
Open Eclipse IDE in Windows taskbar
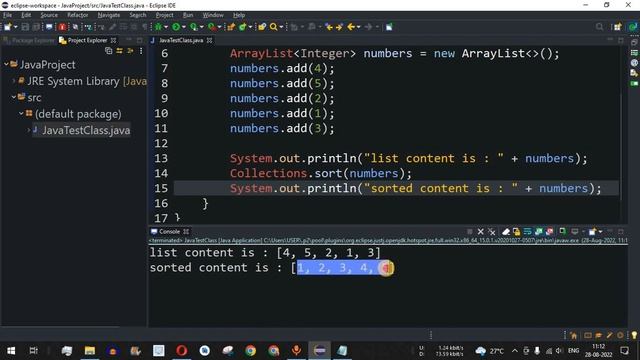pos(320,350)
